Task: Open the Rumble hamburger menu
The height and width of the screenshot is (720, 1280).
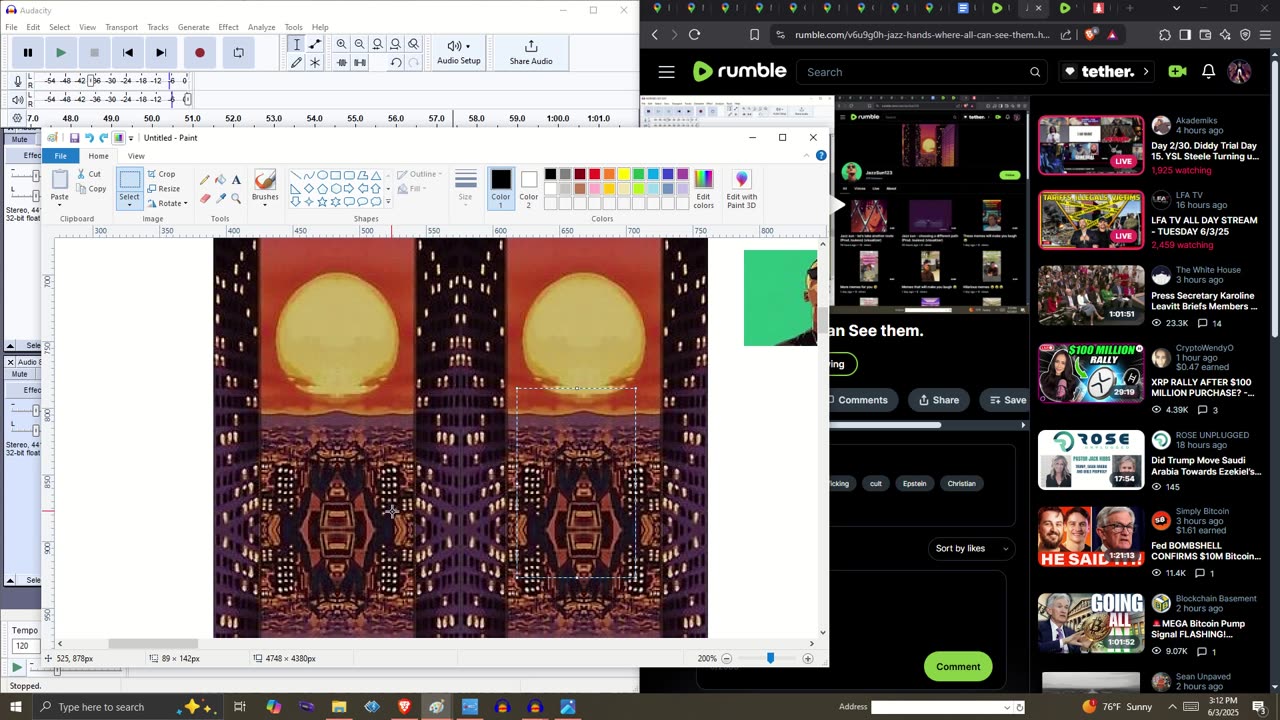Action: pyautogui.click(x=667, y=72)
